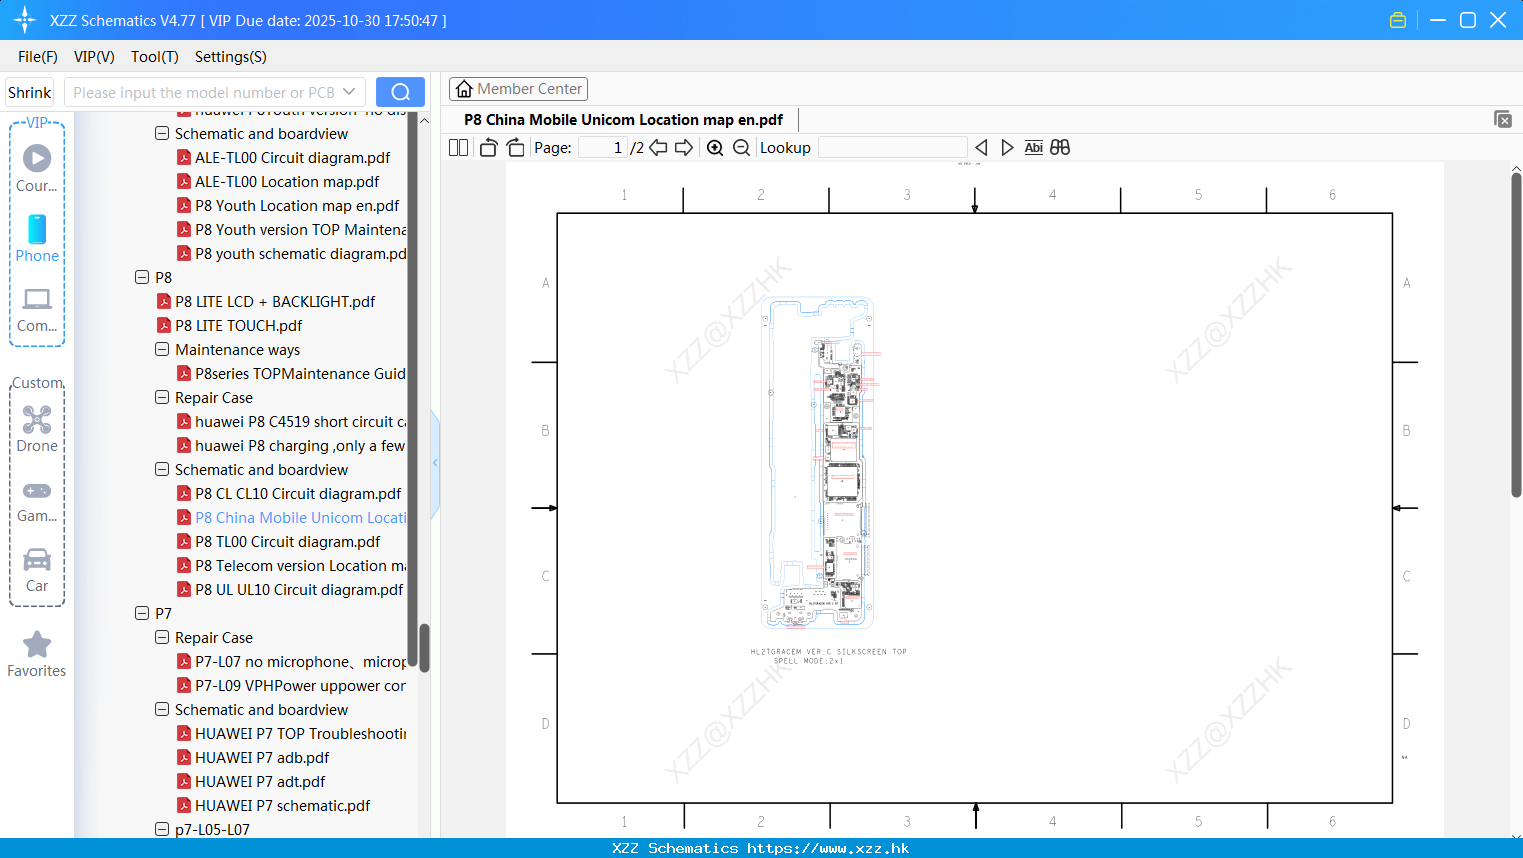The image size is (1523, 858).
Task: Open HUAWEI P7 adt.pdf
Action: click(260, 781)
